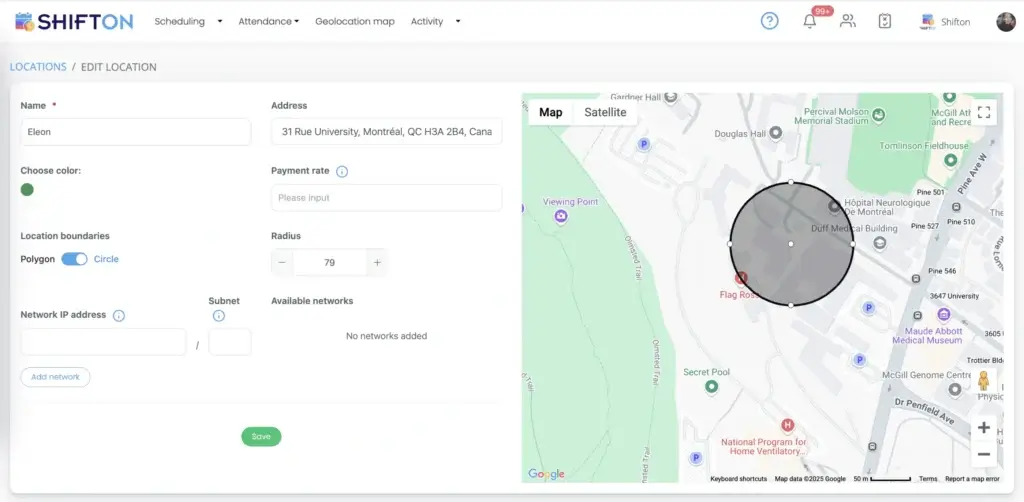Click the green location color swatch
This screenshot has width=1024, height=502.
pyautogui.click(x=27, y=190)
